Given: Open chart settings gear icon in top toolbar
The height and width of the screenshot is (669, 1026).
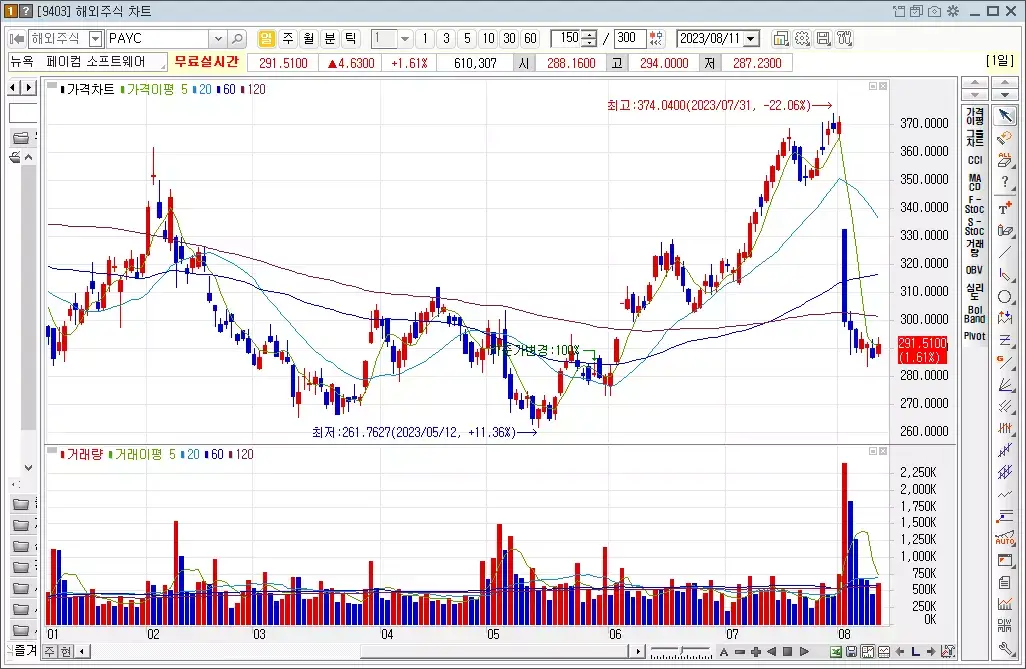Looking at the screenshot, I should (x=802, y=39).
